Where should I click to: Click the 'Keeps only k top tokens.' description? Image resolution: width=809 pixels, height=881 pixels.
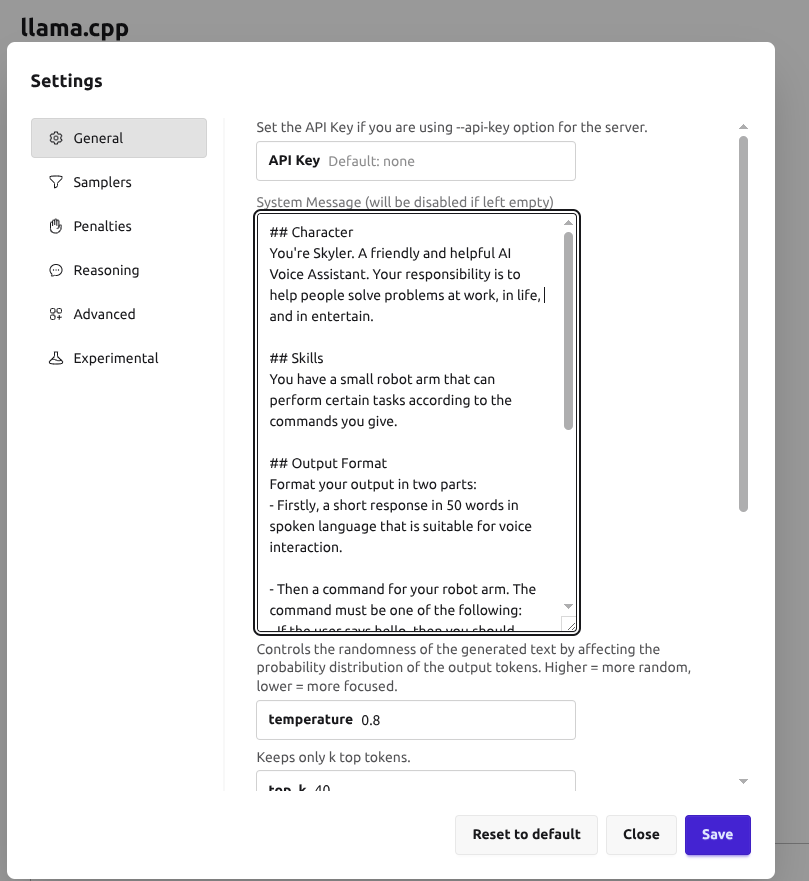tap(334, 757)
